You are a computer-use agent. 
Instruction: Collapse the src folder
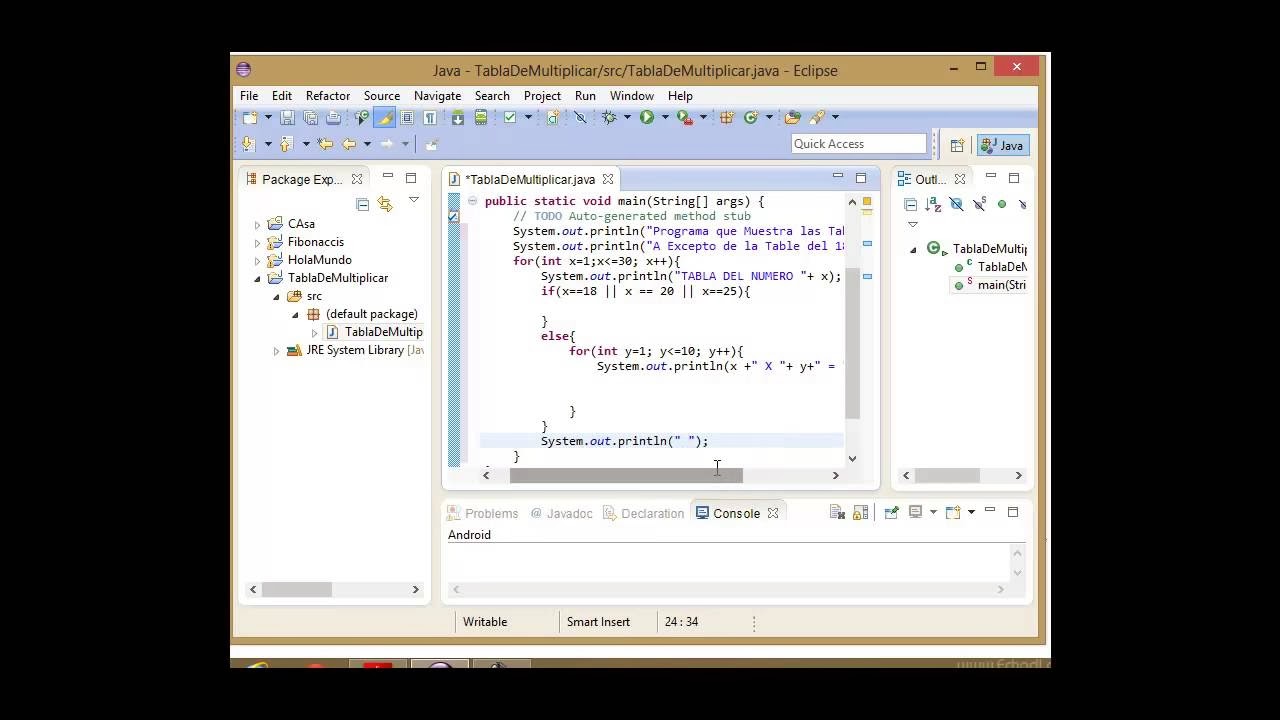coord(276,297)
